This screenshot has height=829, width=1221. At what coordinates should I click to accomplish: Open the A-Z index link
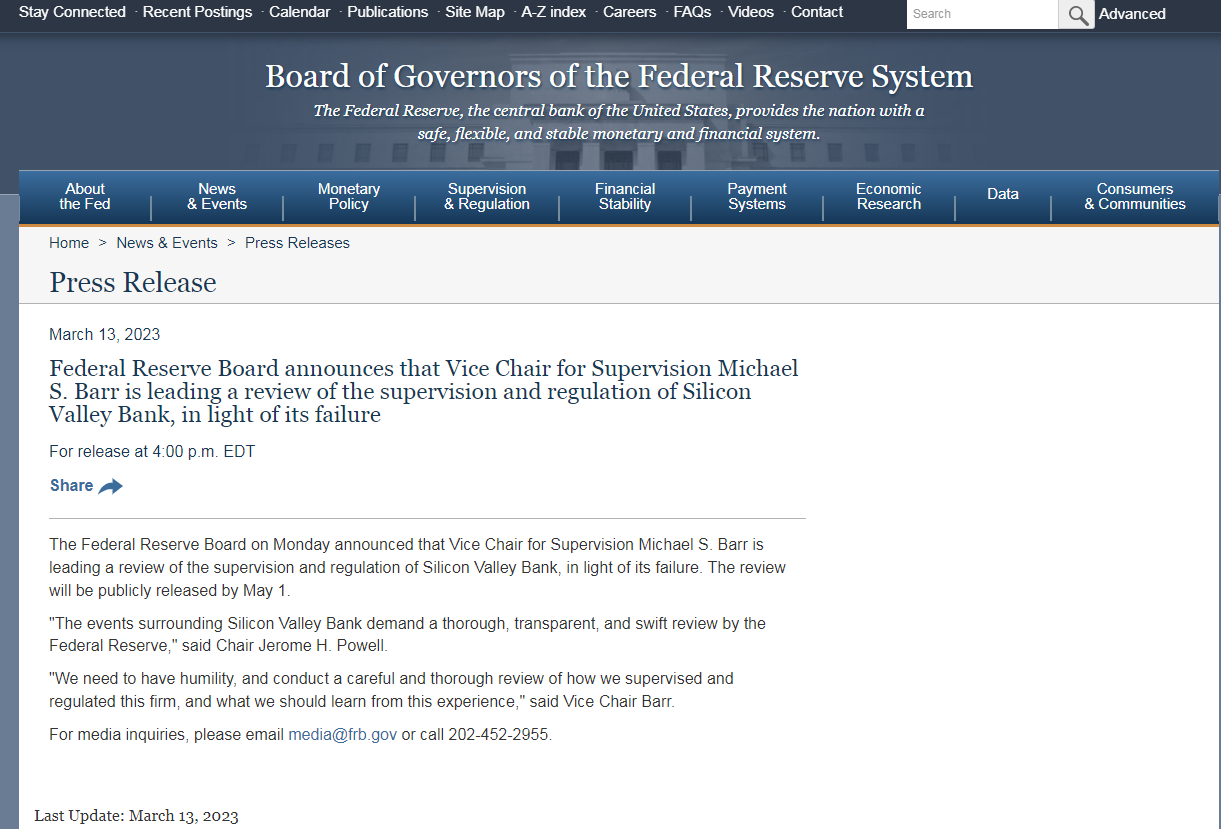(x=553, y=12)
